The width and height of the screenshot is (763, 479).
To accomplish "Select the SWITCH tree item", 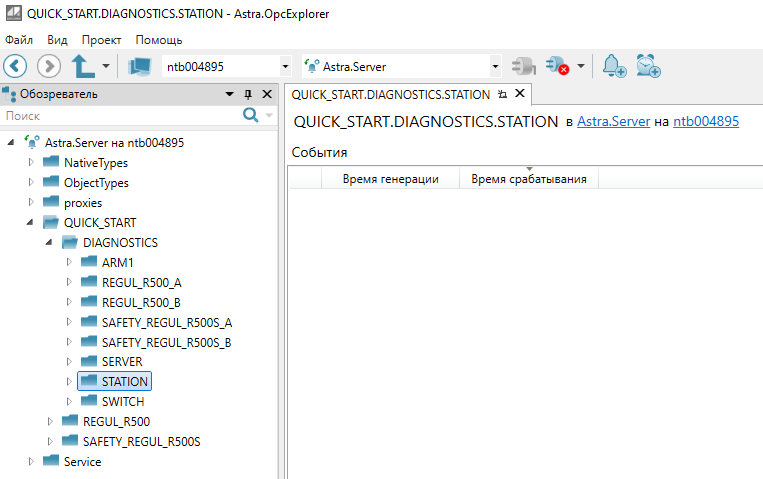I will click(x=122, y=401).
